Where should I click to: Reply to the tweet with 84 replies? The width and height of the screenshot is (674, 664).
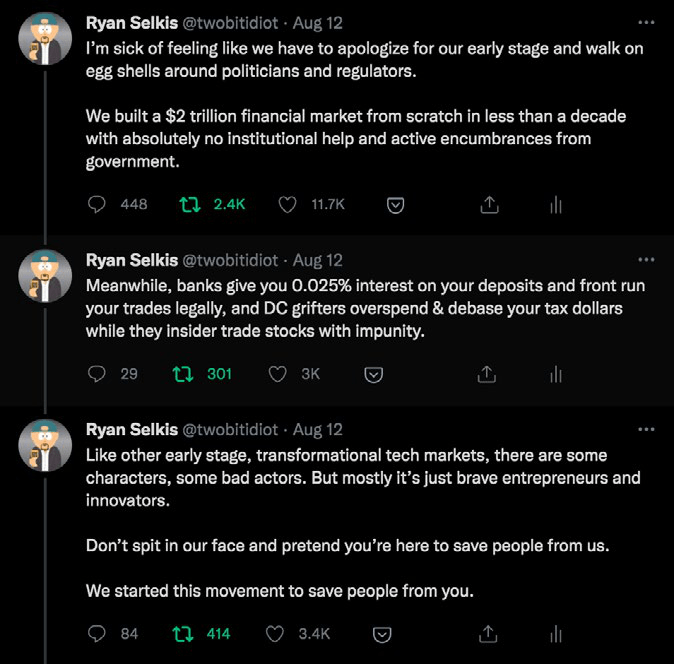click(97, 633)
